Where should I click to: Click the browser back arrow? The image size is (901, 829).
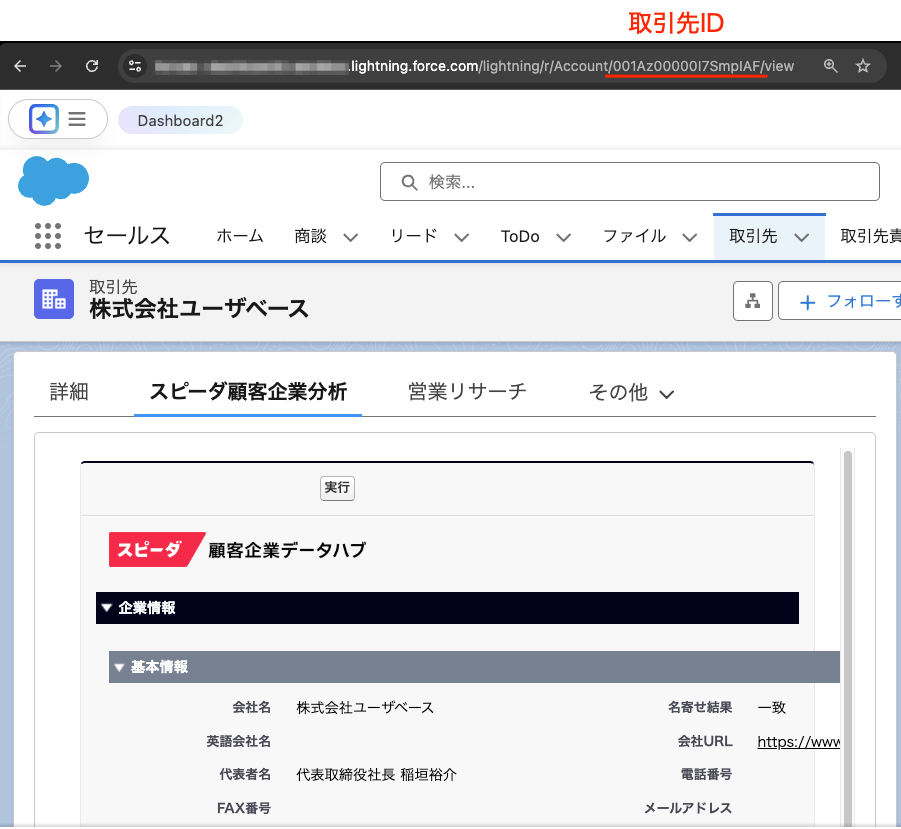coord(20,66)
